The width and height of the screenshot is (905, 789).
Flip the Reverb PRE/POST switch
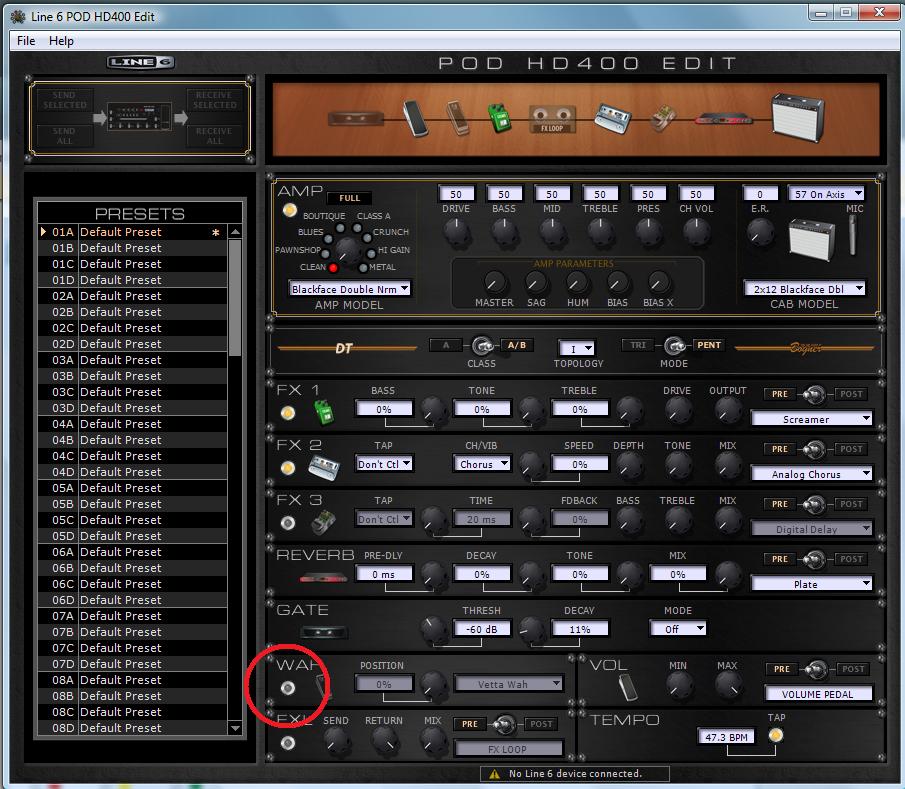pyautogui.click(x=814, y=559)
